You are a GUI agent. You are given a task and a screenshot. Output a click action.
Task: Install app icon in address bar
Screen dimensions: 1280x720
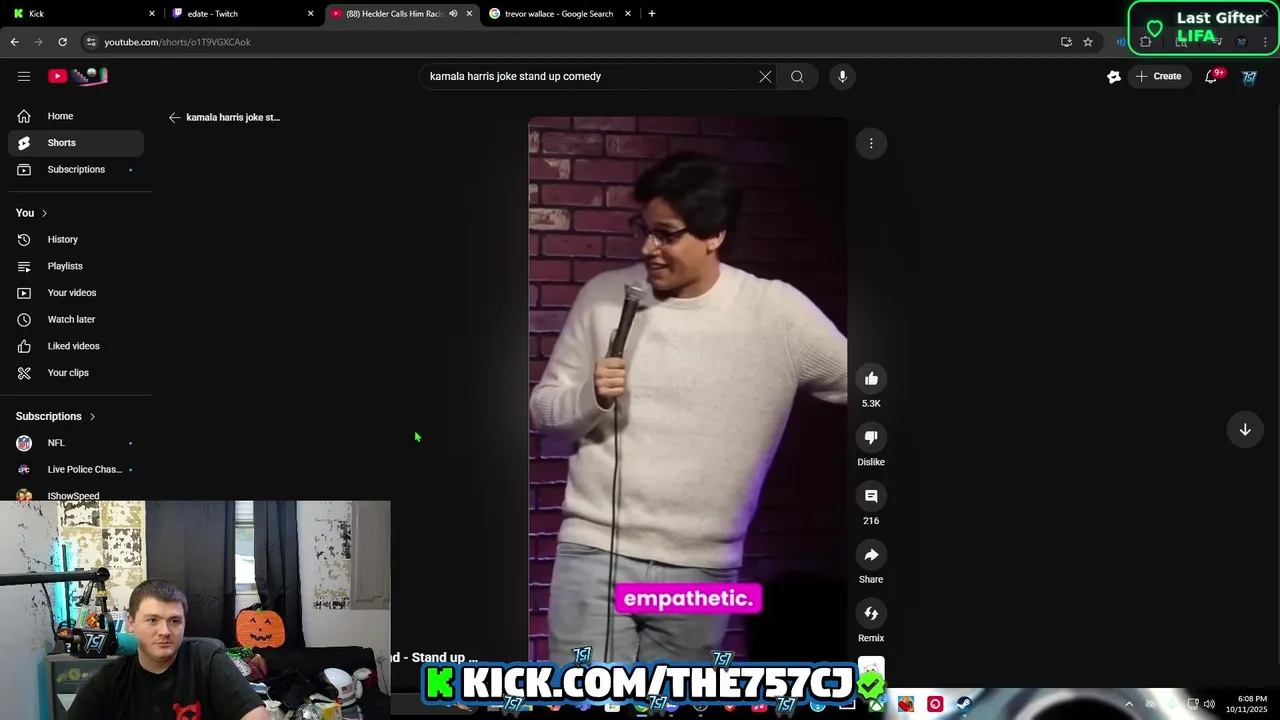click(x=1066, y=42)
